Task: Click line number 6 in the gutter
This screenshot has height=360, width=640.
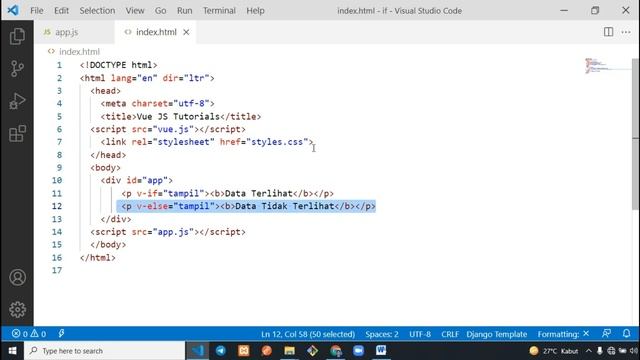Action: tap(60, 129)
